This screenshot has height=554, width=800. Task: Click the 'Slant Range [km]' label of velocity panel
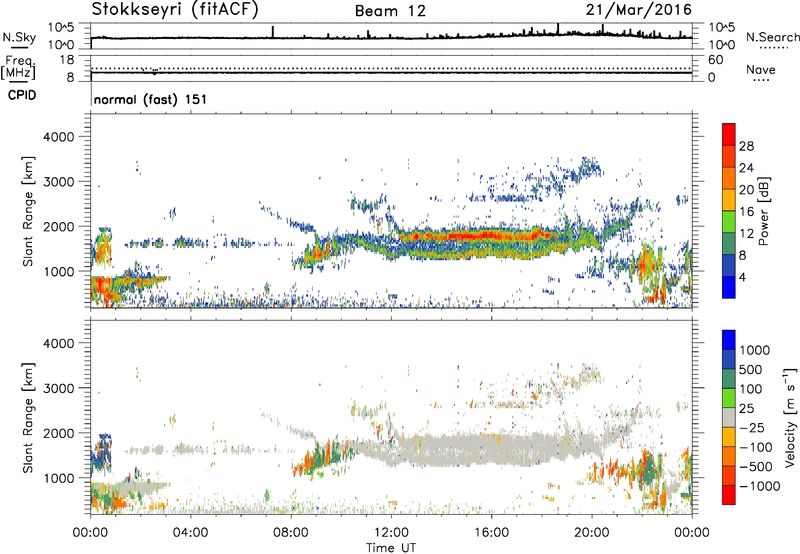tap(28, 417)
